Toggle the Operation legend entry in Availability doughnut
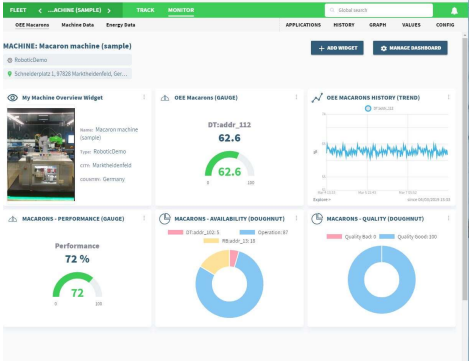 pos(264,233)
